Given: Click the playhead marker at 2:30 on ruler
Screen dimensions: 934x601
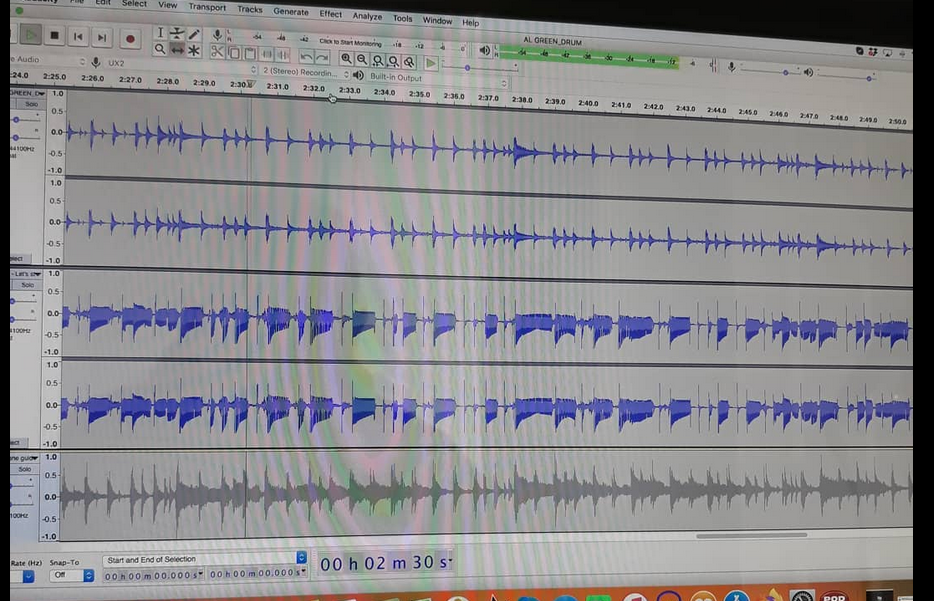Looking at the screenshot, I should [x=251, y=85].
